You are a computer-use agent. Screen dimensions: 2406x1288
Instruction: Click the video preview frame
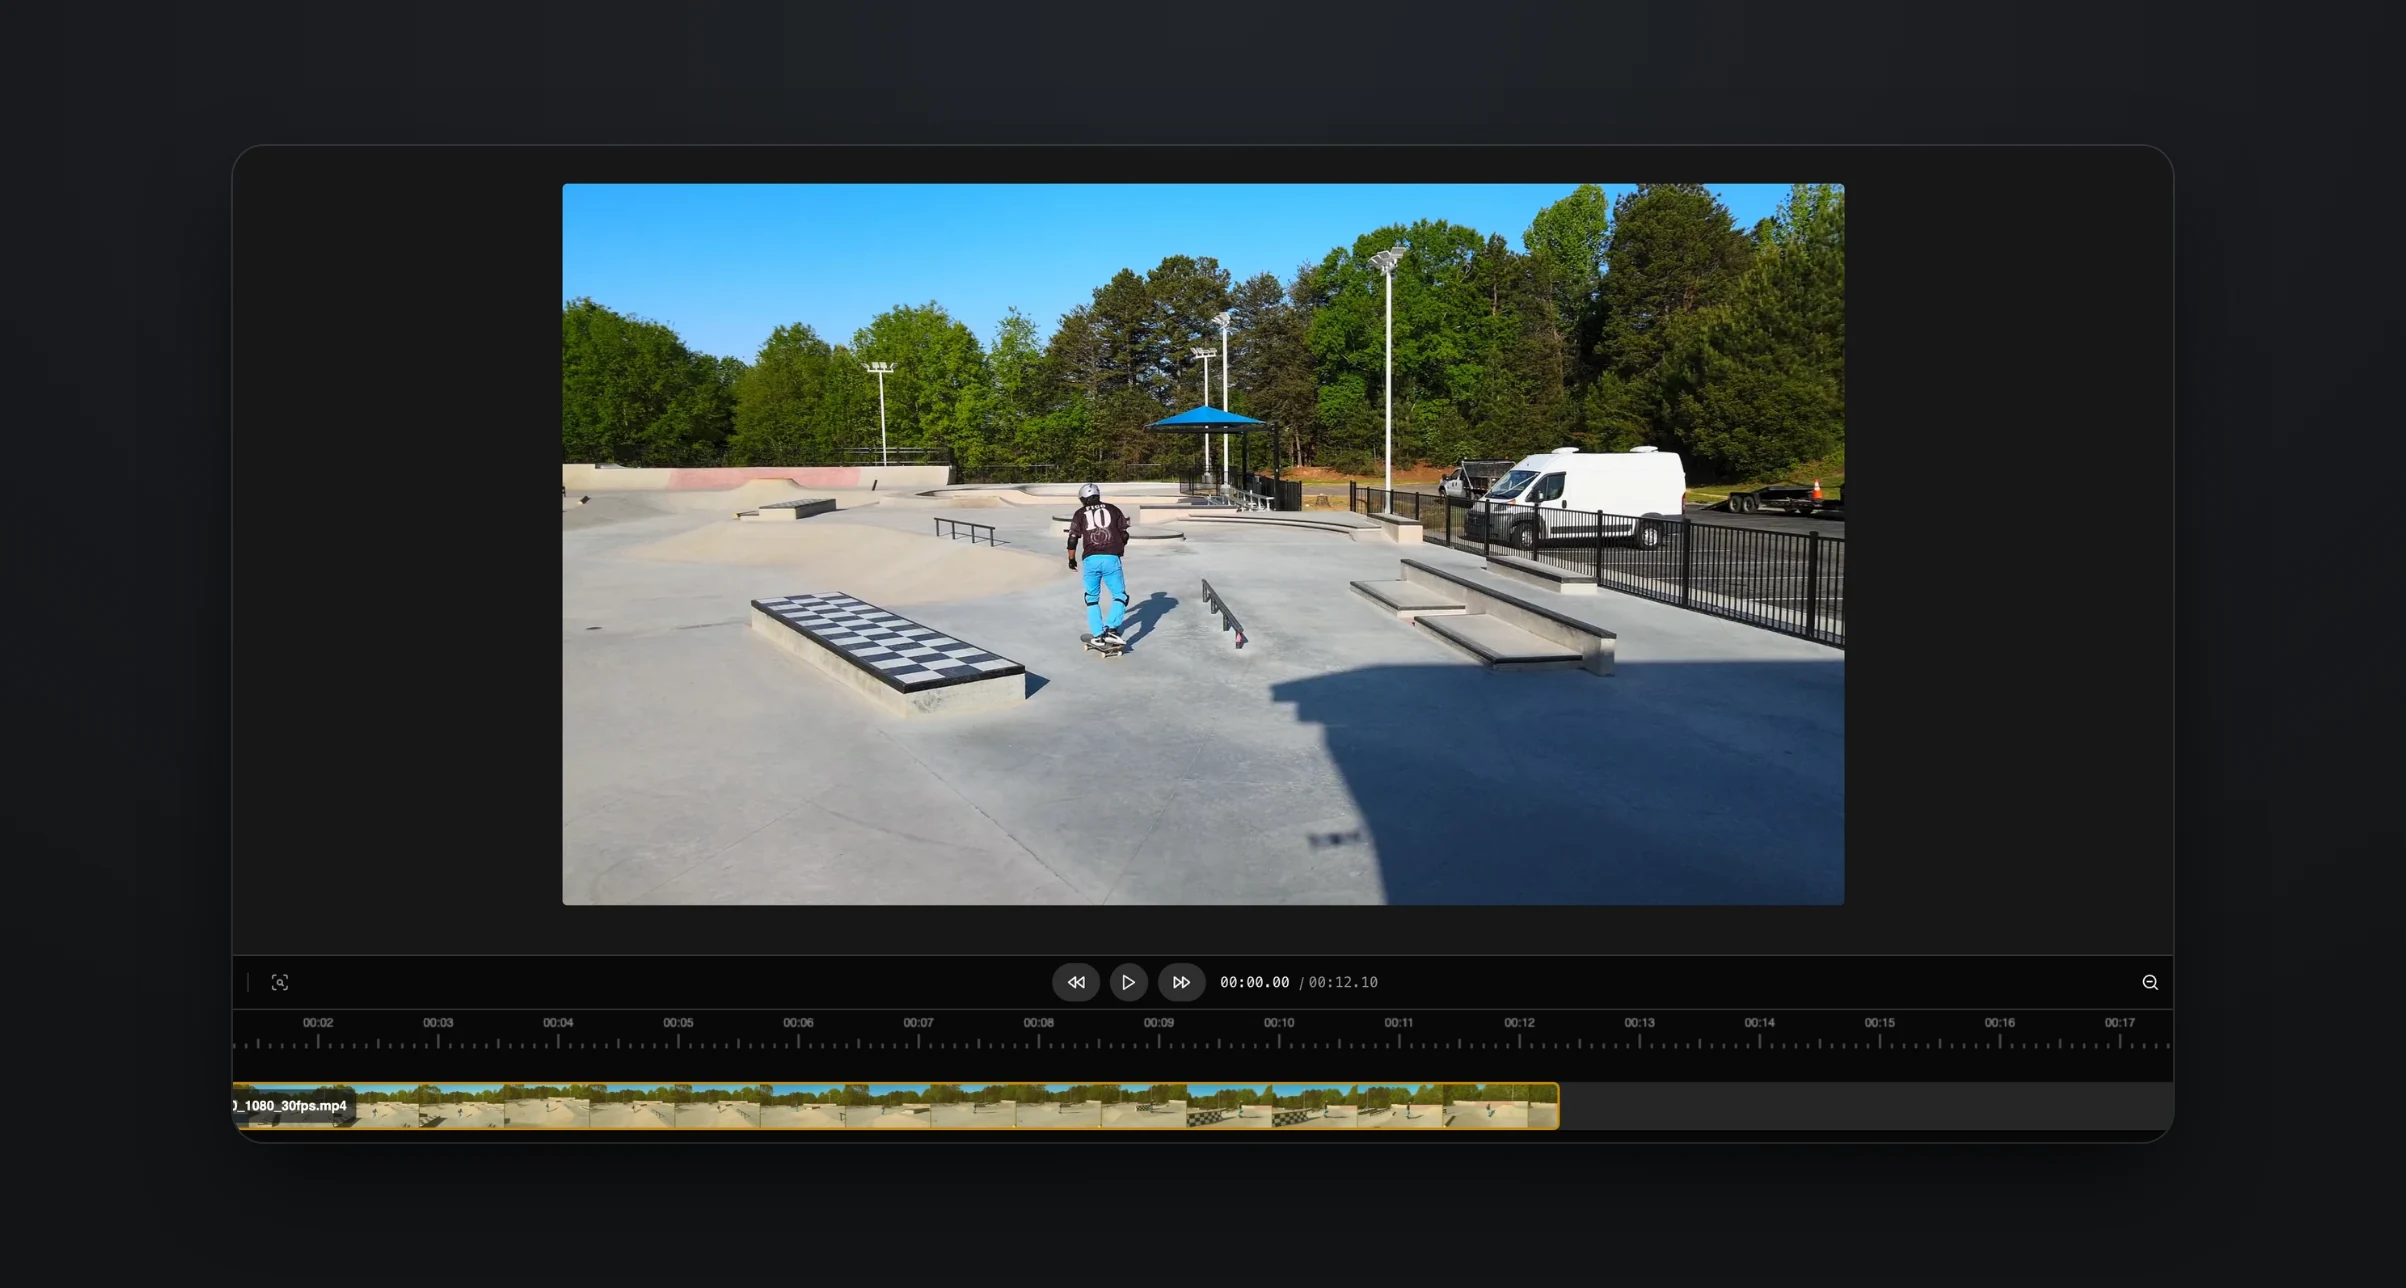[x=1203, y=544]
